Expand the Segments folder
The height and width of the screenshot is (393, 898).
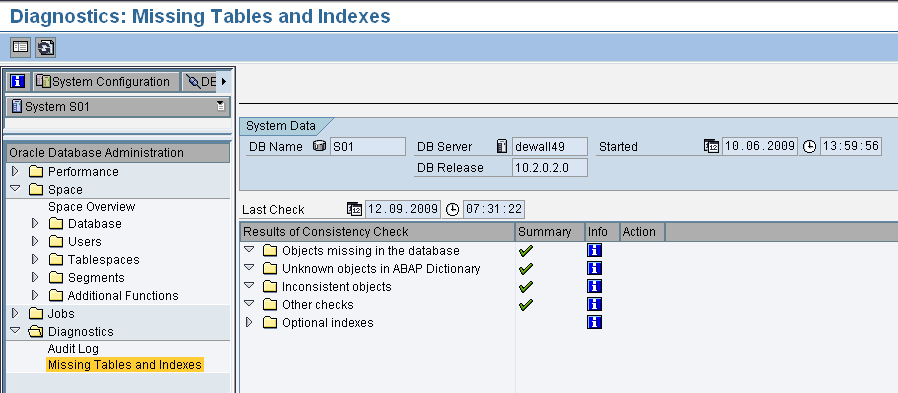[36, 277]
